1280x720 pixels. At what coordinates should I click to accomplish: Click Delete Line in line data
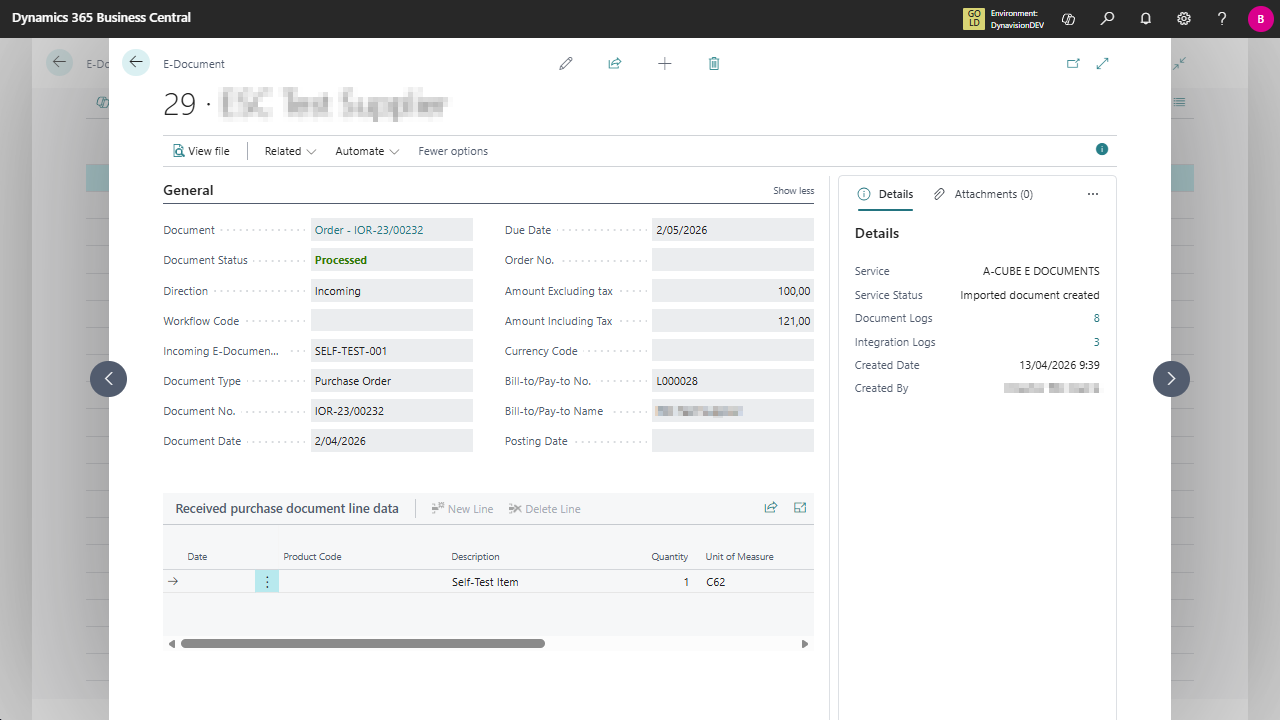pos(544,509)
